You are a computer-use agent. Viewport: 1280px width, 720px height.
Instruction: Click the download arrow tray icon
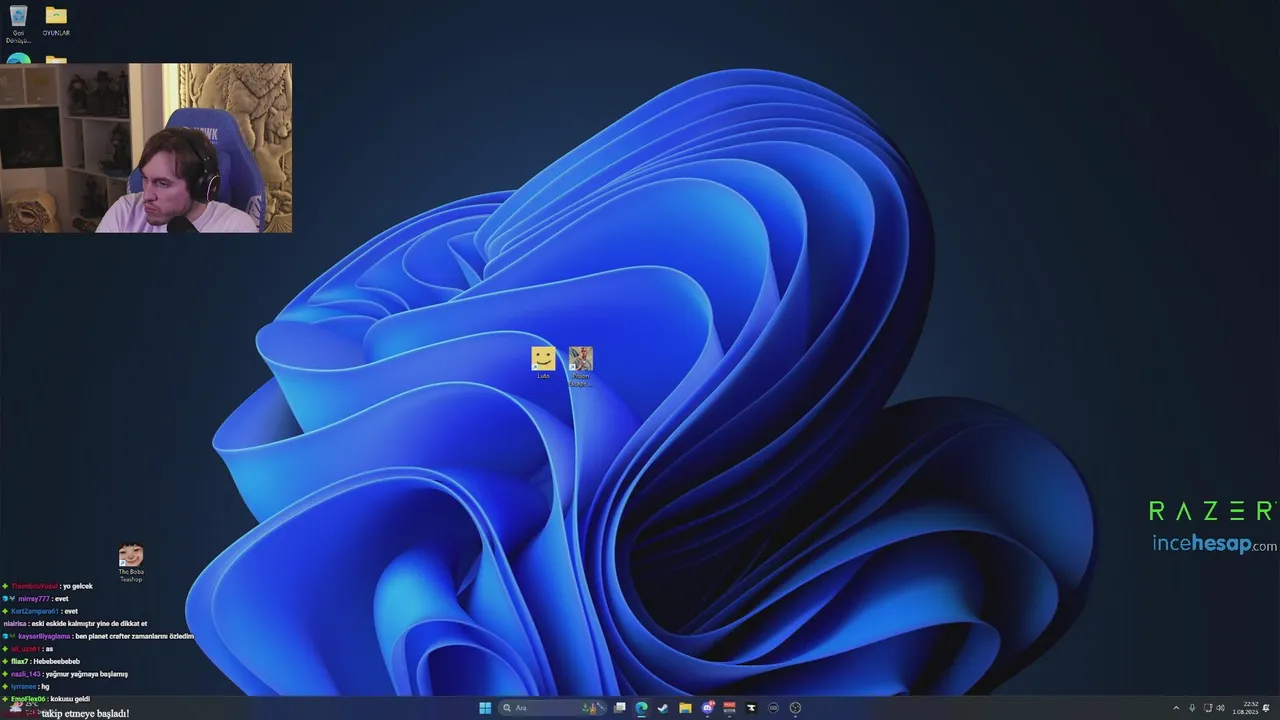(x=1192, y=708)
